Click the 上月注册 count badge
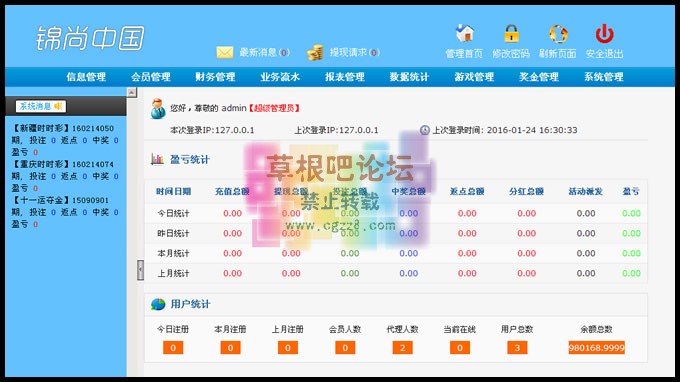The height and width of the screenshot is (382, 680). pos(288,348)
